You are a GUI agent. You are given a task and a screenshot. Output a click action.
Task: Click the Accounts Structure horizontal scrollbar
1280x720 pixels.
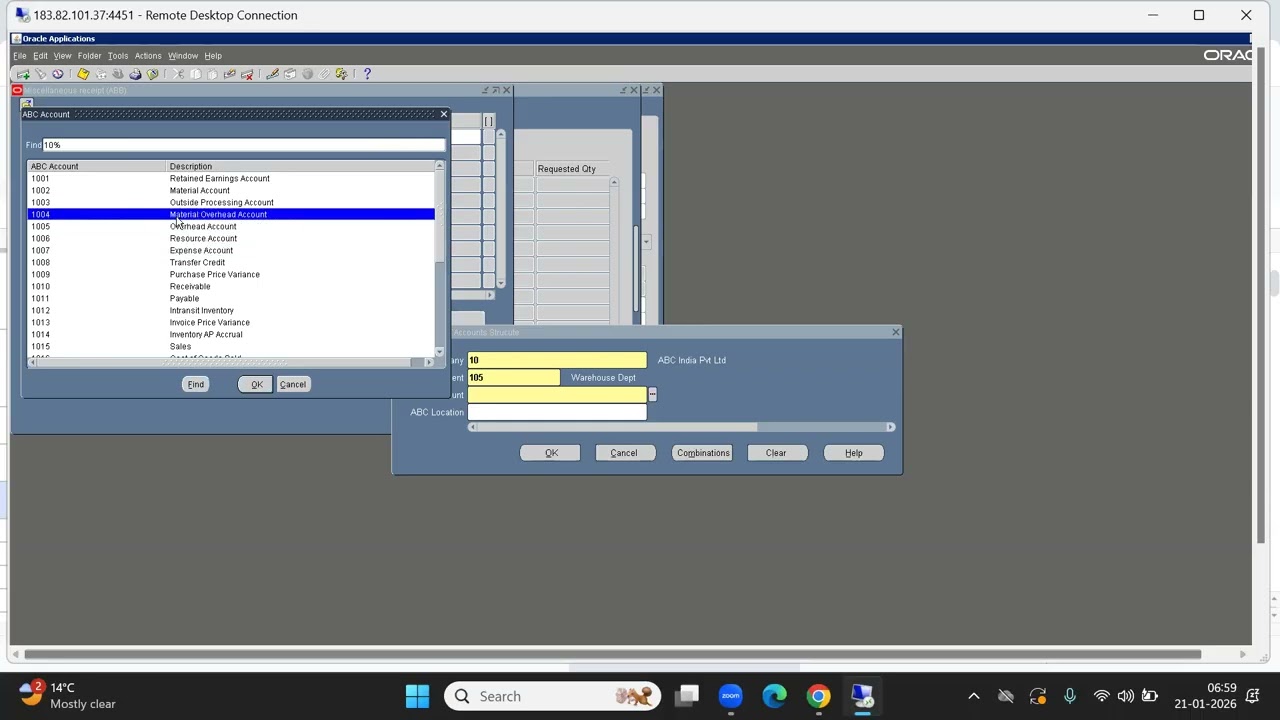pyautogui.click(x=680, y=427)
